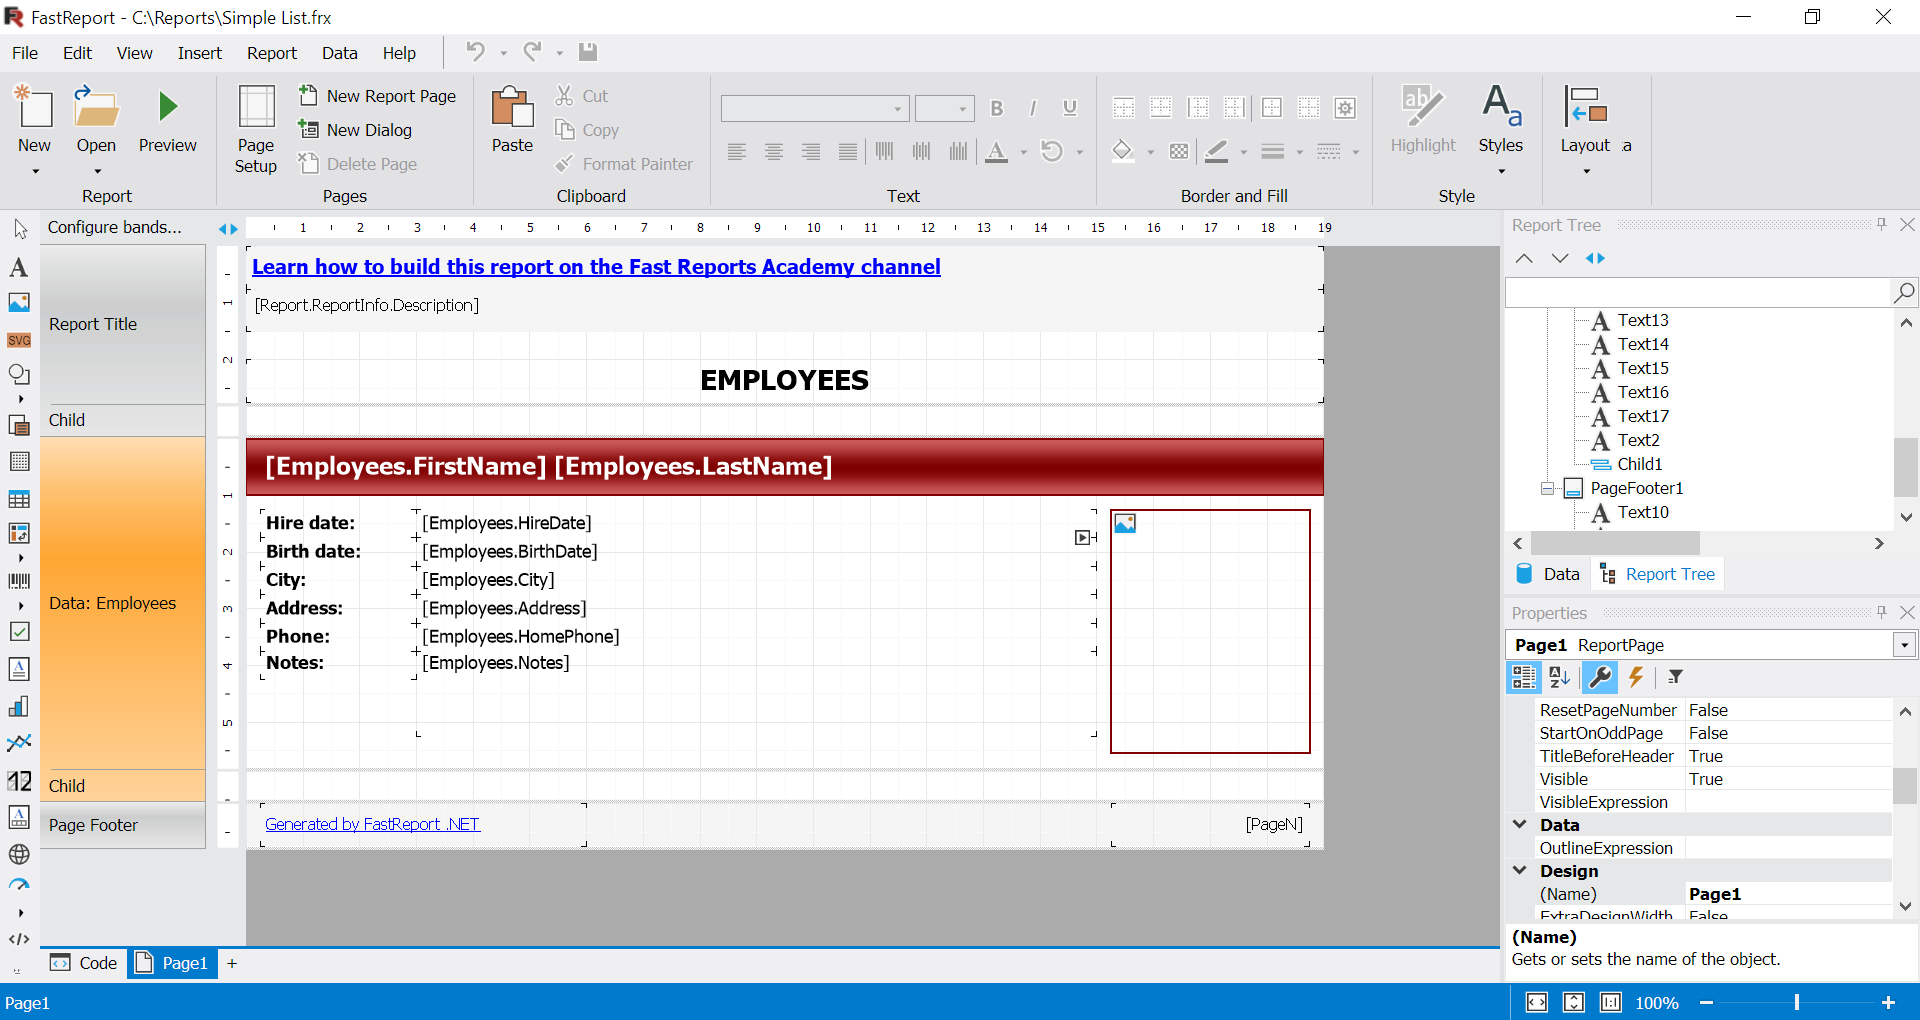Image resolution: width=1920 pixels, height=1020 pixels.
Task: Toggle bold text formatting
Action: pos(996,108)
